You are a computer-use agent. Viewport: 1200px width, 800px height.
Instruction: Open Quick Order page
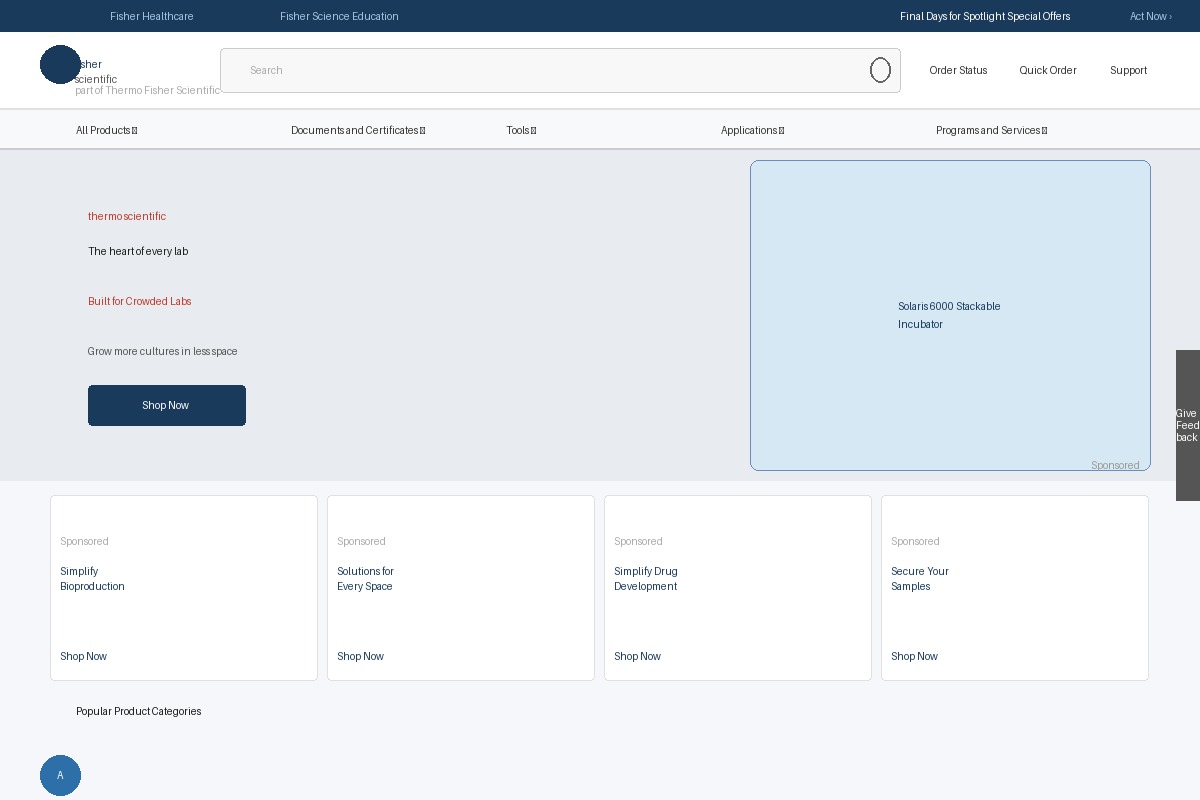point(1048,70)
